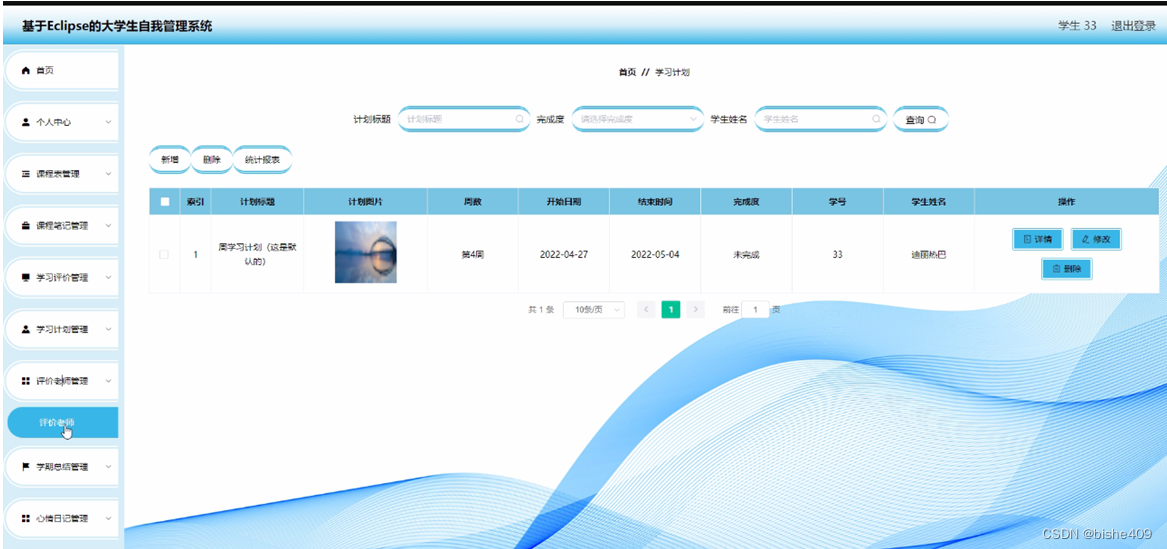Screen dimensions: 1167x549
Task: Collapse 评价老师管理 menu chevron
Action: [109, 381]
